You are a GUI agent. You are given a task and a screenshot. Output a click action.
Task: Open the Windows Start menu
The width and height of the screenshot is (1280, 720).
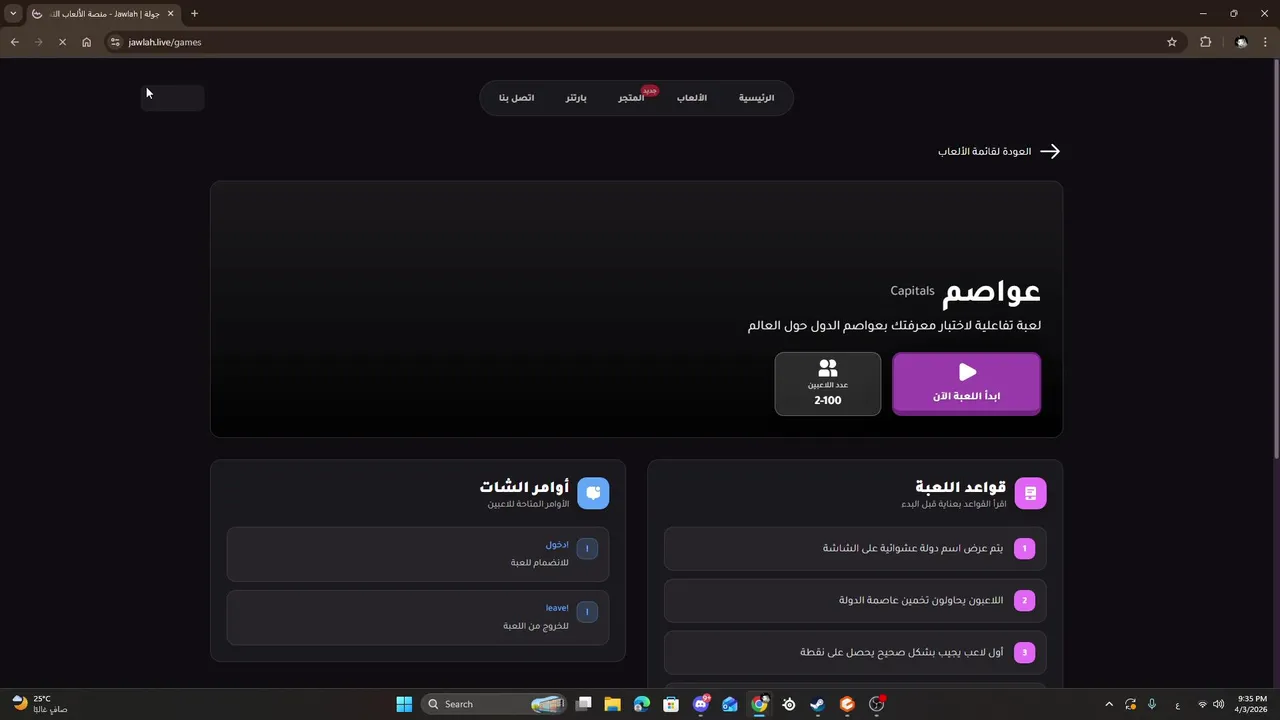tap(404, 704)
